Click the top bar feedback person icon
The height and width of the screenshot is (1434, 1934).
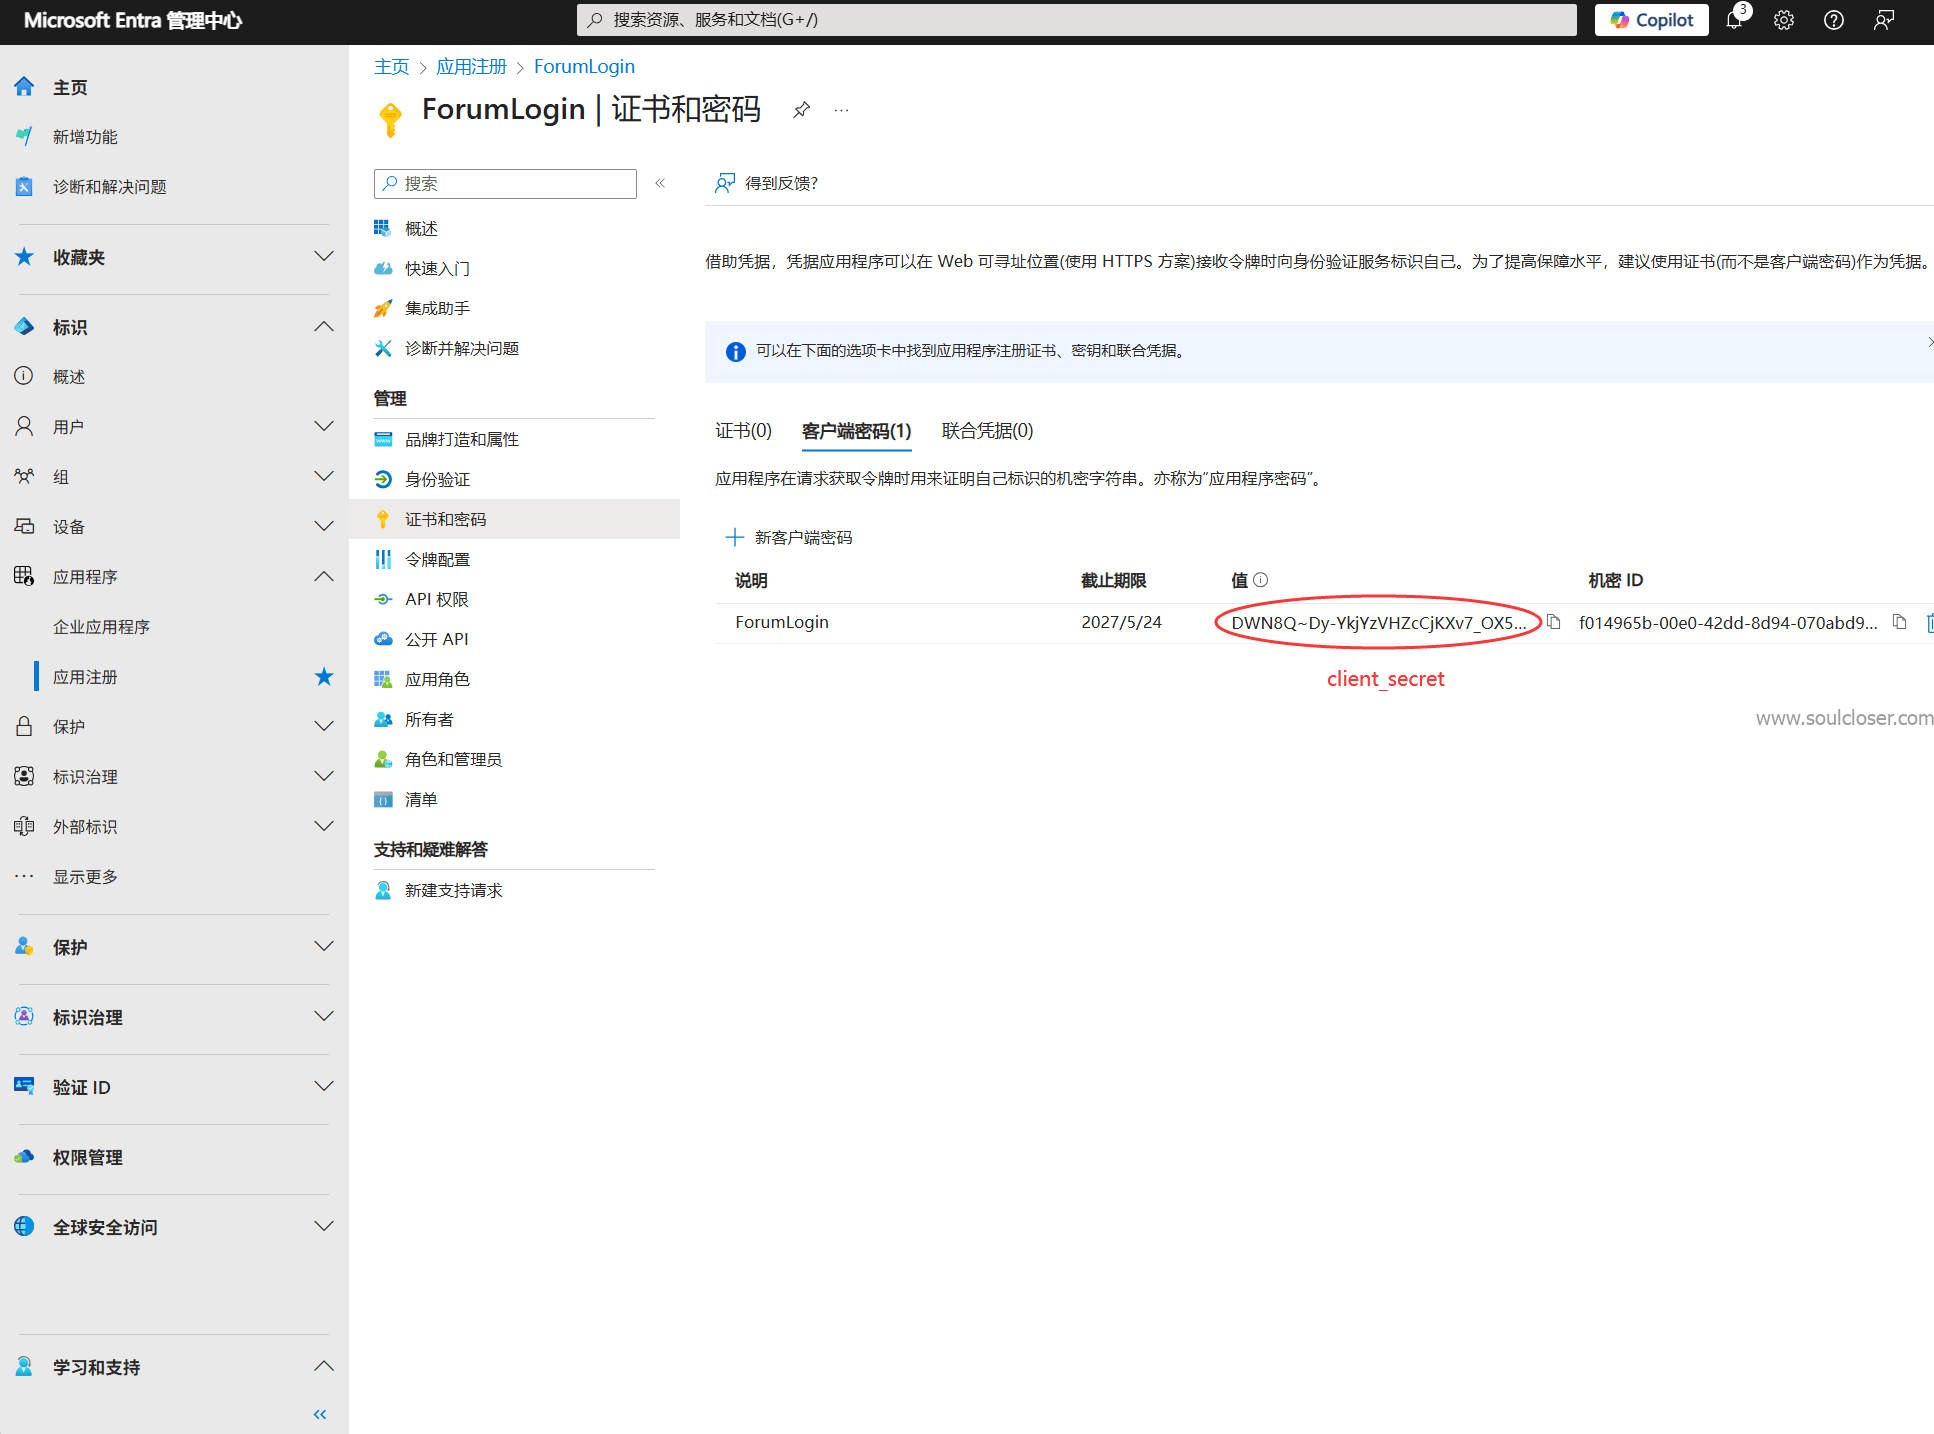(1884, 20)
